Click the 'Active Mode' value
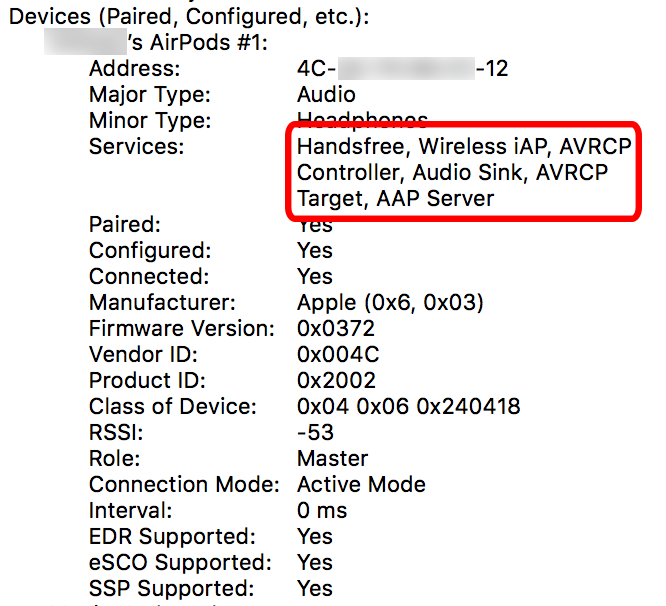666x606 pixels. (361, 484)
